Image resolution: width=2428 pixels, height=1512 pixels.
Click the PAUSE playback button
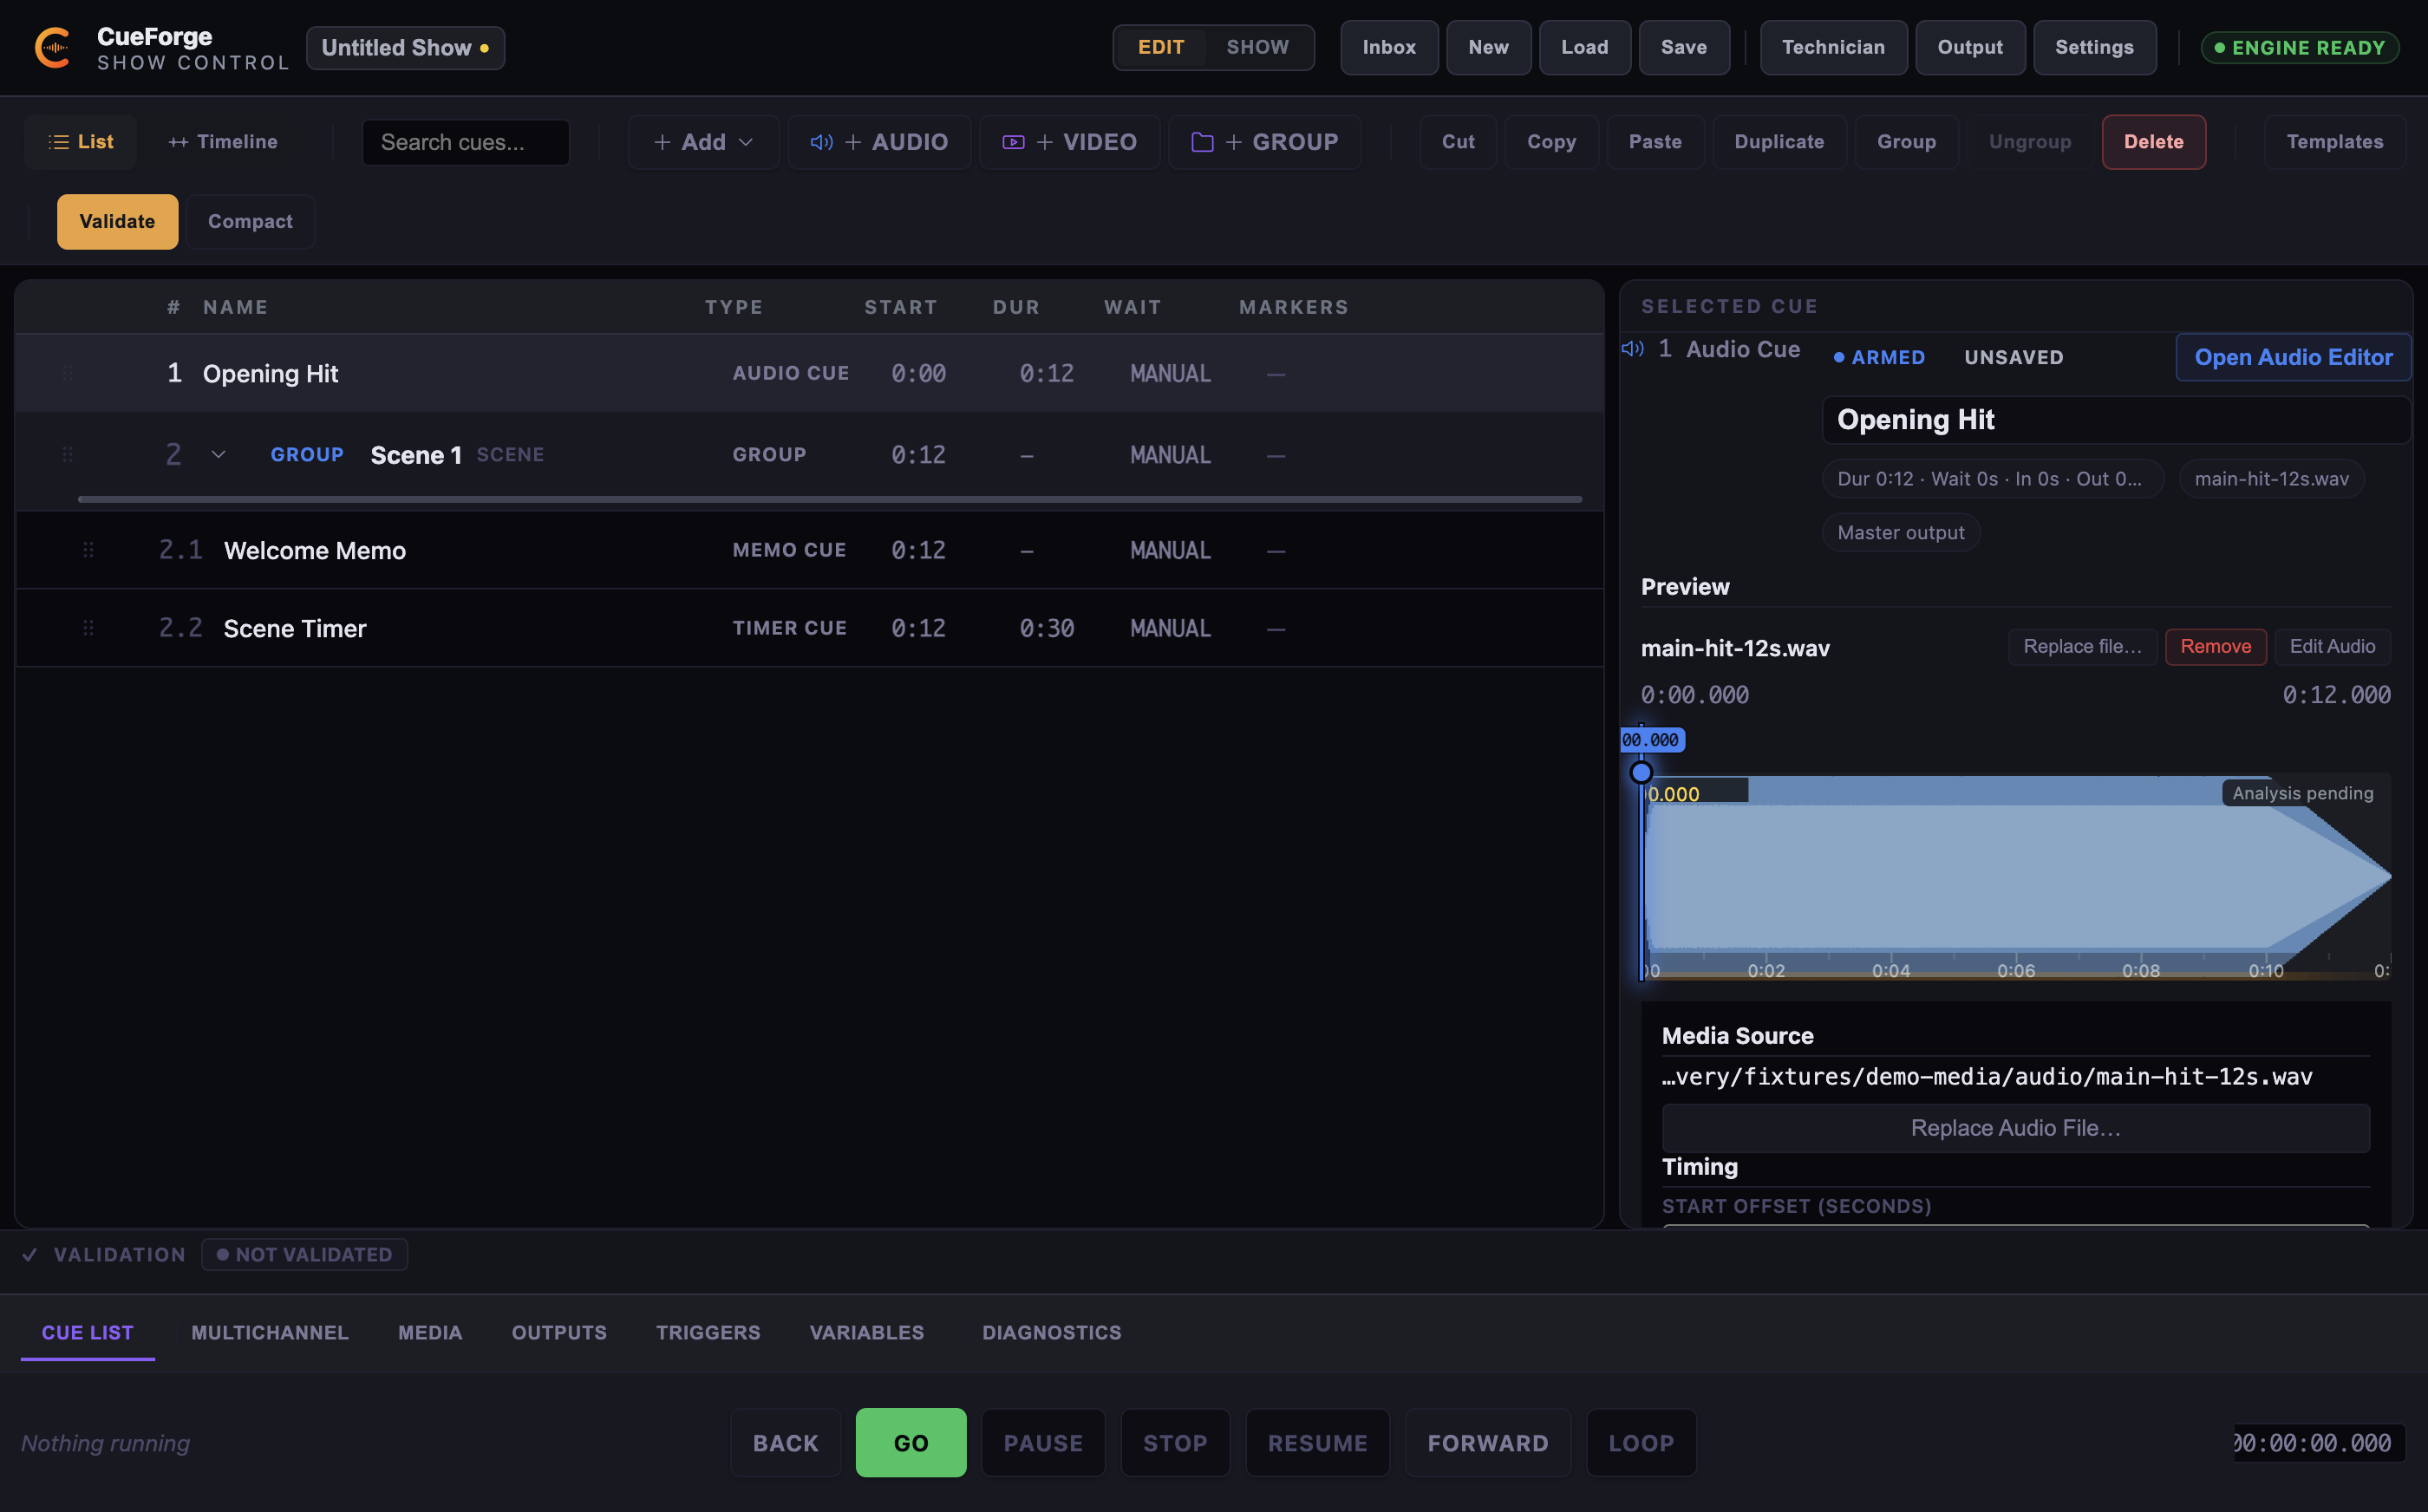(x=1043, y=1443)
